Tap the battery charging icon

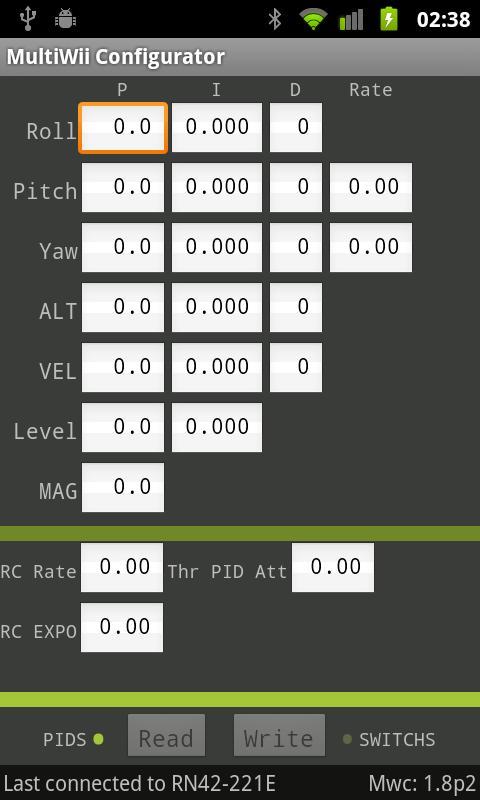(x=389, y=19)
